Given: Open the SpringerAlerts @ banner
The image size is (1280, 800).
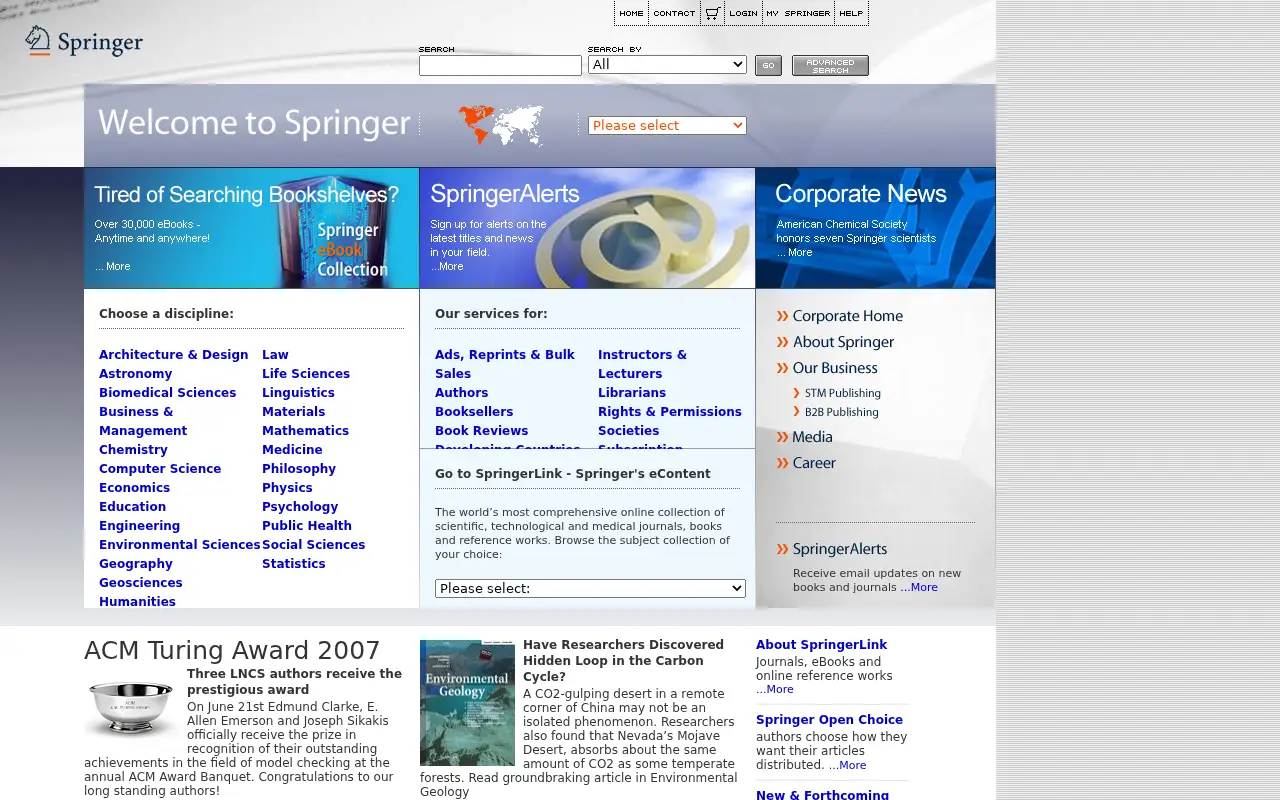Looking at the screenshot, I should (x=587, y=228).
